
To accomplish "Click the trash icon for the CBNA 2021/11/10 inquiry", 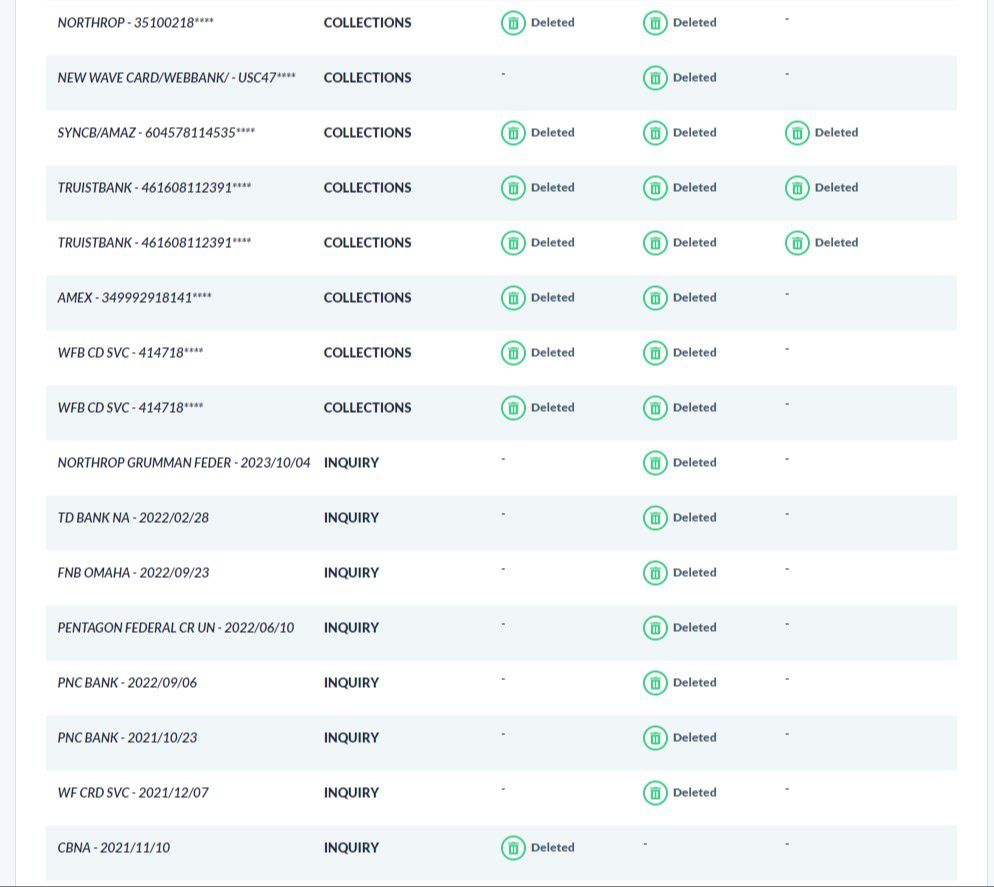I will 513,848.
